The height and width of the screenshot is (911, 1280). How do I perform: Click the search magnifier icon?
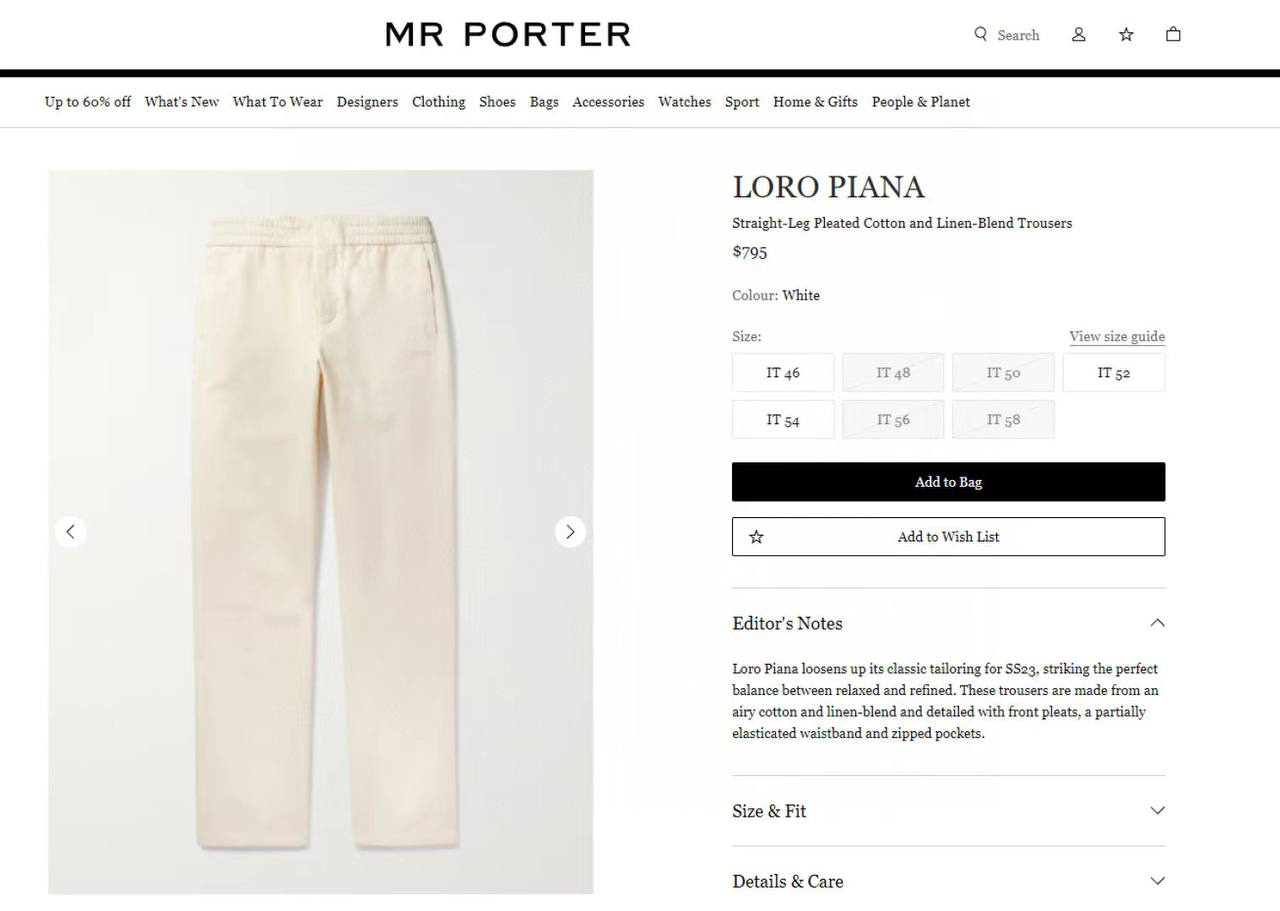(x=981, y=34)
